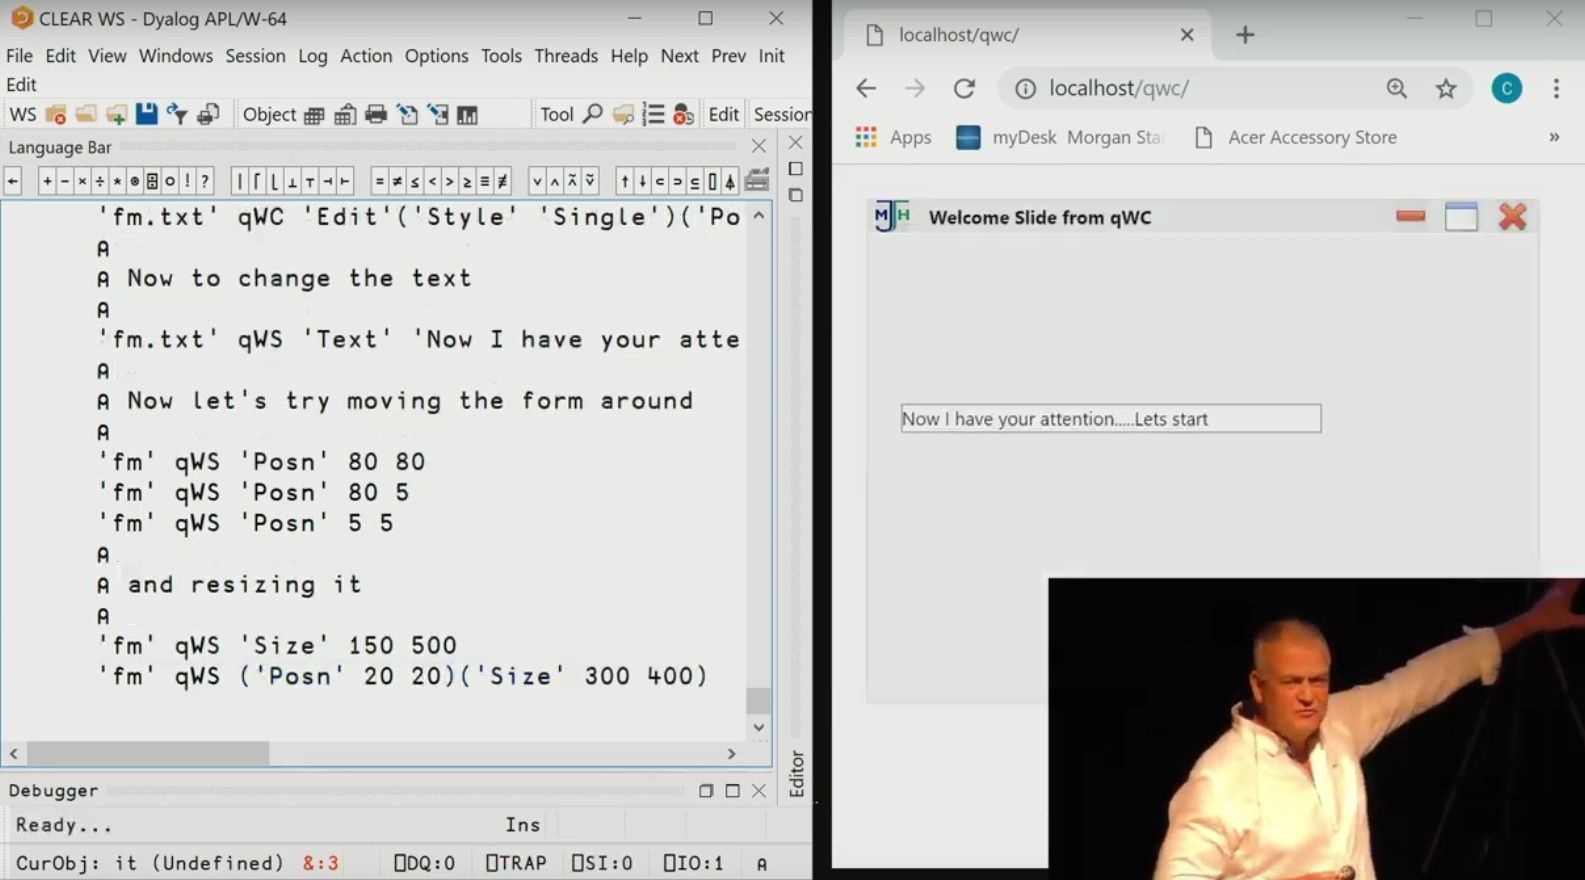Viewport: 1585px width, 880px height.
Task: Expand the bookmarks bar overflow chevron
Action: click(x=1554, y=137)
